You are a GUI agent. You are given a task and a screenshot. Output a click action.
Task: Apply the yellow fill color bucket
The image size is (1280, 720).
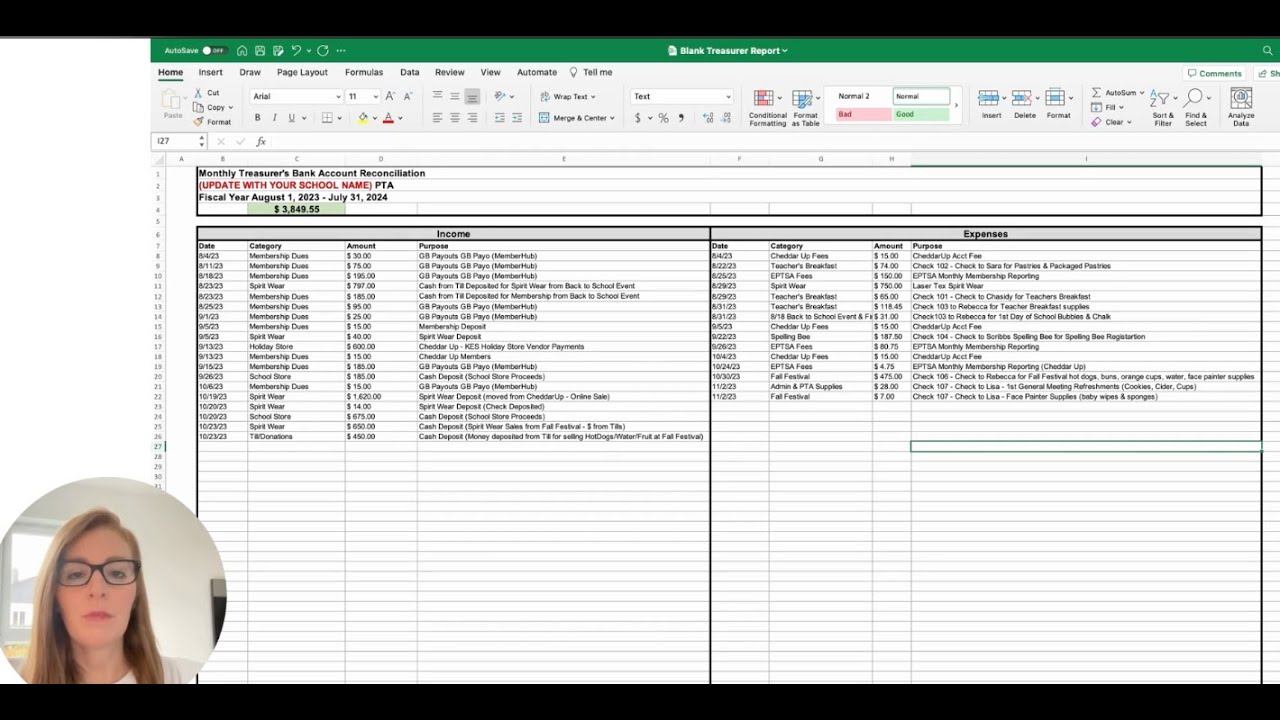coord(363,118)
